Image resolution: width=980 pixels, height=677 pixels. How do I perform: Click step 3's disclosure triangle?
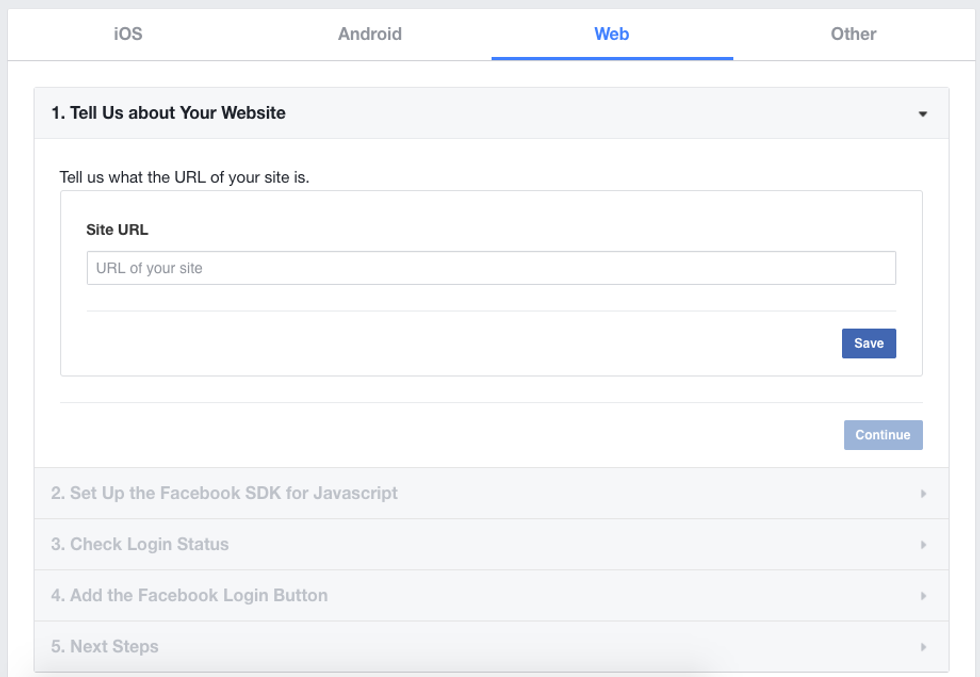click(x=923, y=544)
